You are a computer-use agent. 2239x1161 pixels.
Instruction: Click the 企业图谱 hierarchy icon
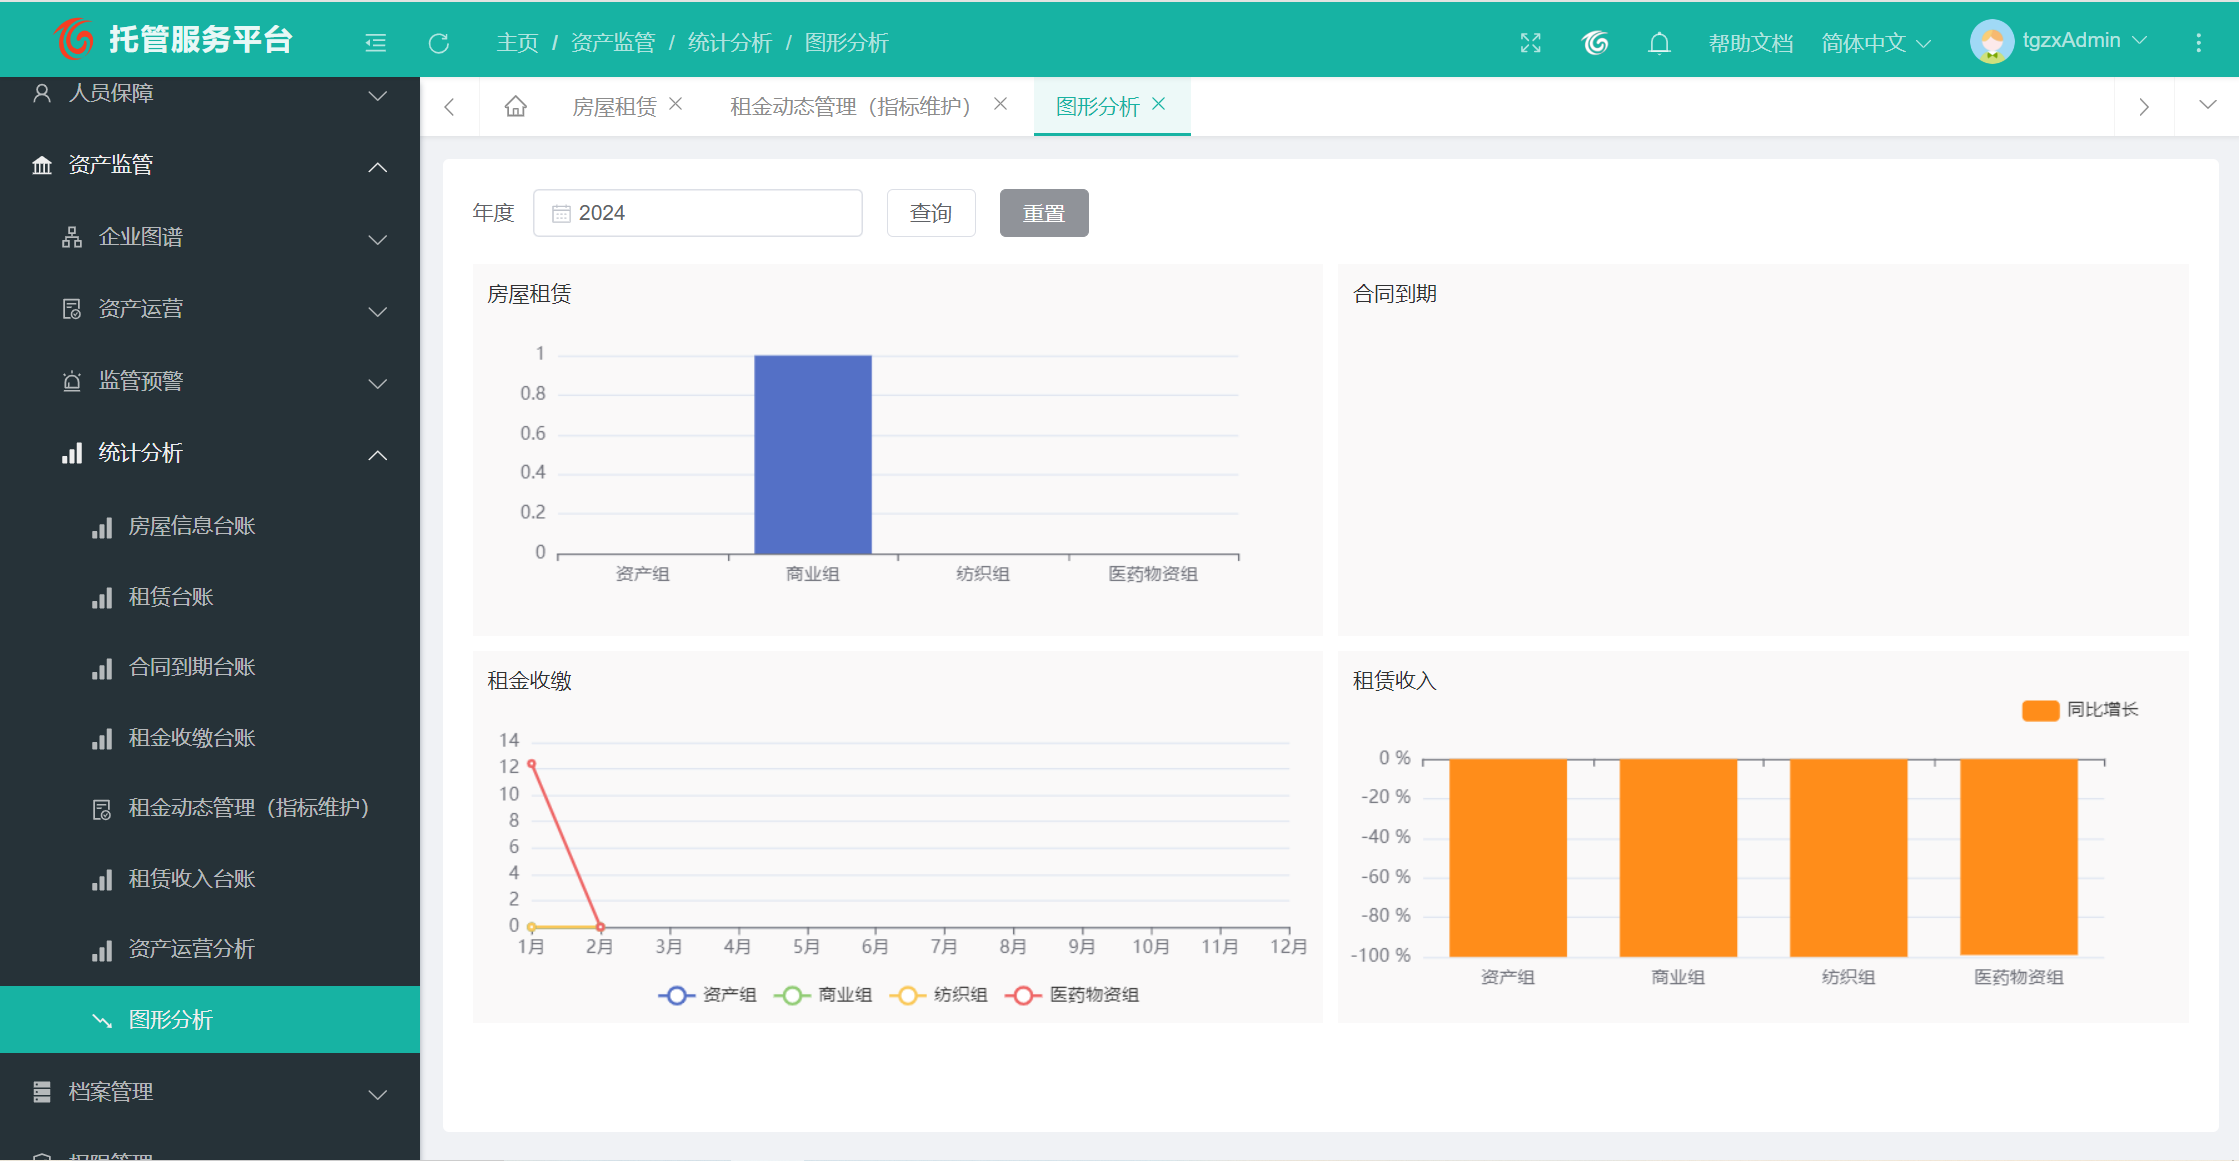point(72,237)
